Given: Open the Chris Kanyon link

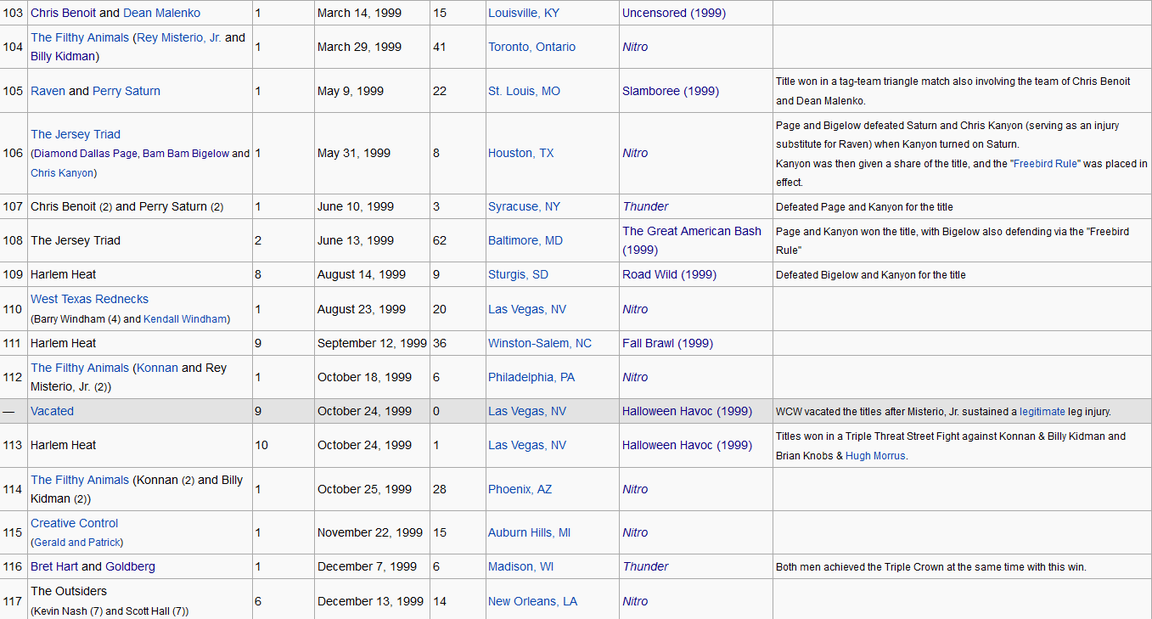Looking at the screenshot, I should pos(62,173).
